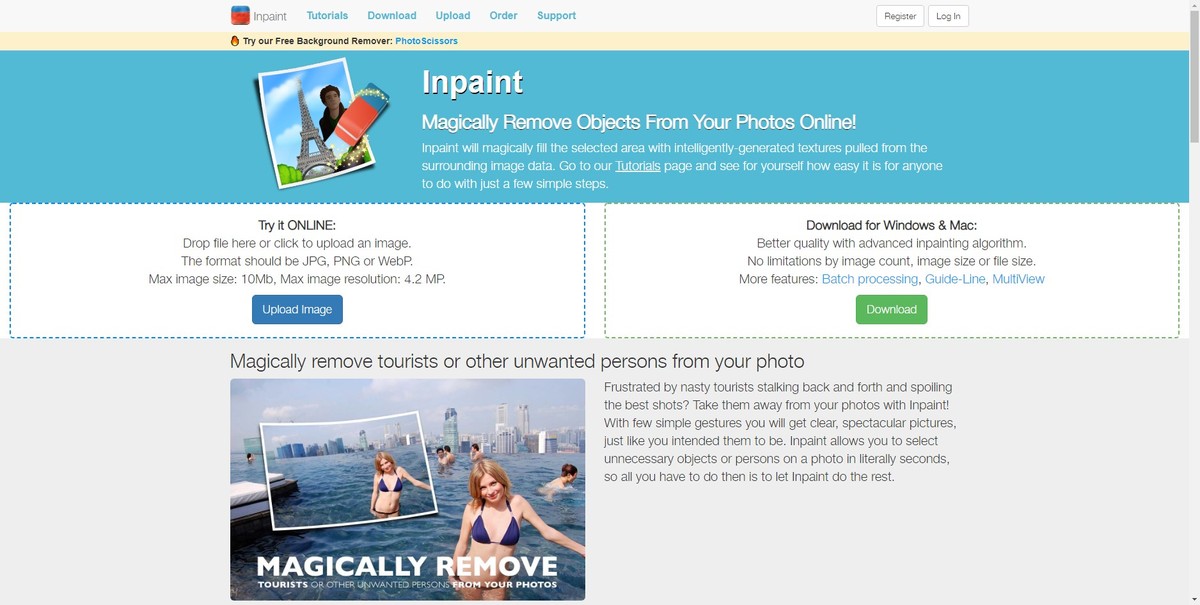Click the Magically Remove tourists photo
The image size is (1200, 605).
coord(407,489)
